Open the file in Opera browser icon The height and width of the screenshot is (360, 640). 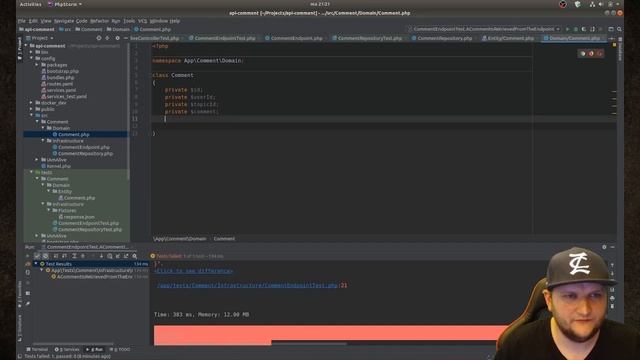click(x=600, y=53)
